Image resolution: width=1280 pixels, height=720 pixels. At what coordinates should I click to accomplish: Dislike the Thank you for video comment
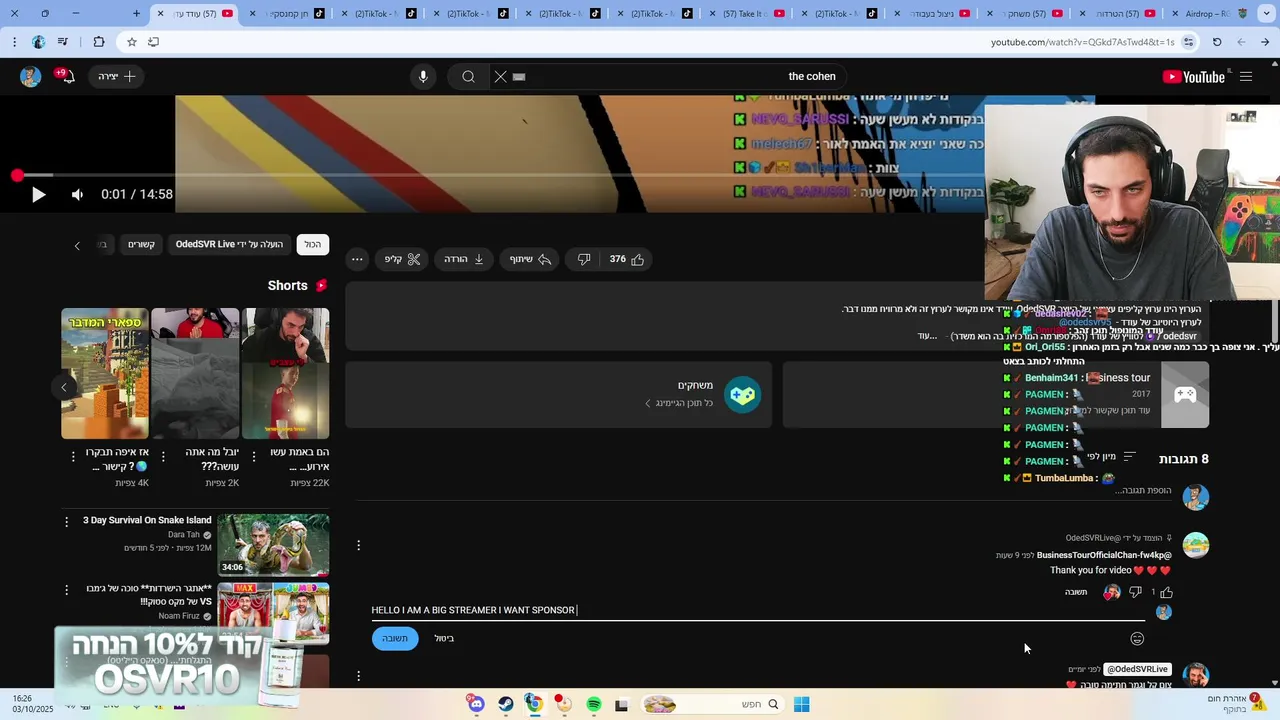pos(1135,592)
